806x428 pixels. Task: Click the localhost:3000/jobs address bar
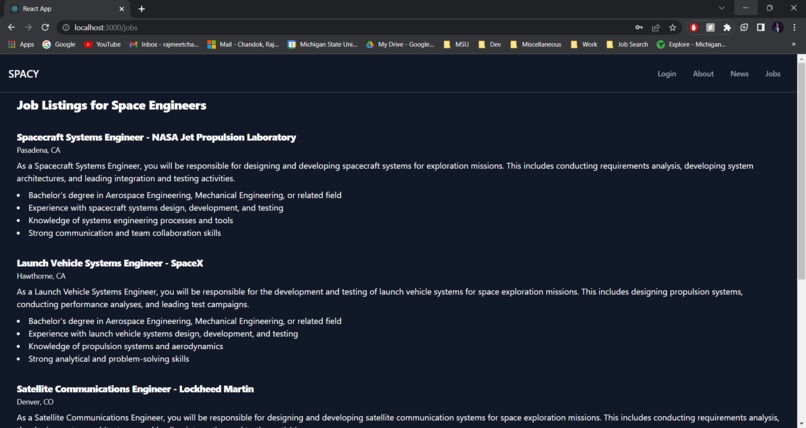tap(344, 28)
